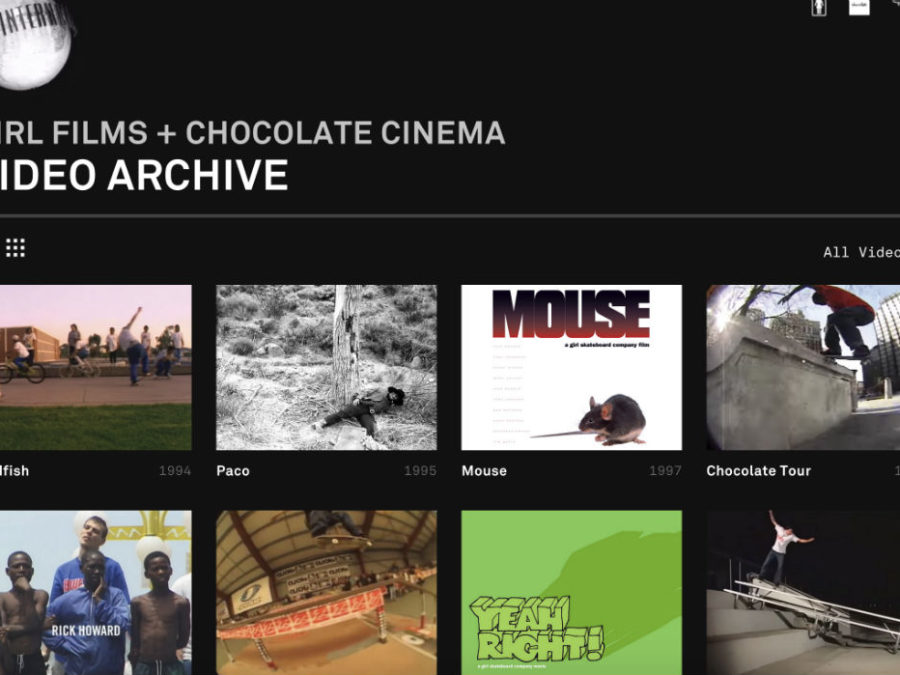Click the Chocolate Skateboards logo icon

[x=859, y=7]
